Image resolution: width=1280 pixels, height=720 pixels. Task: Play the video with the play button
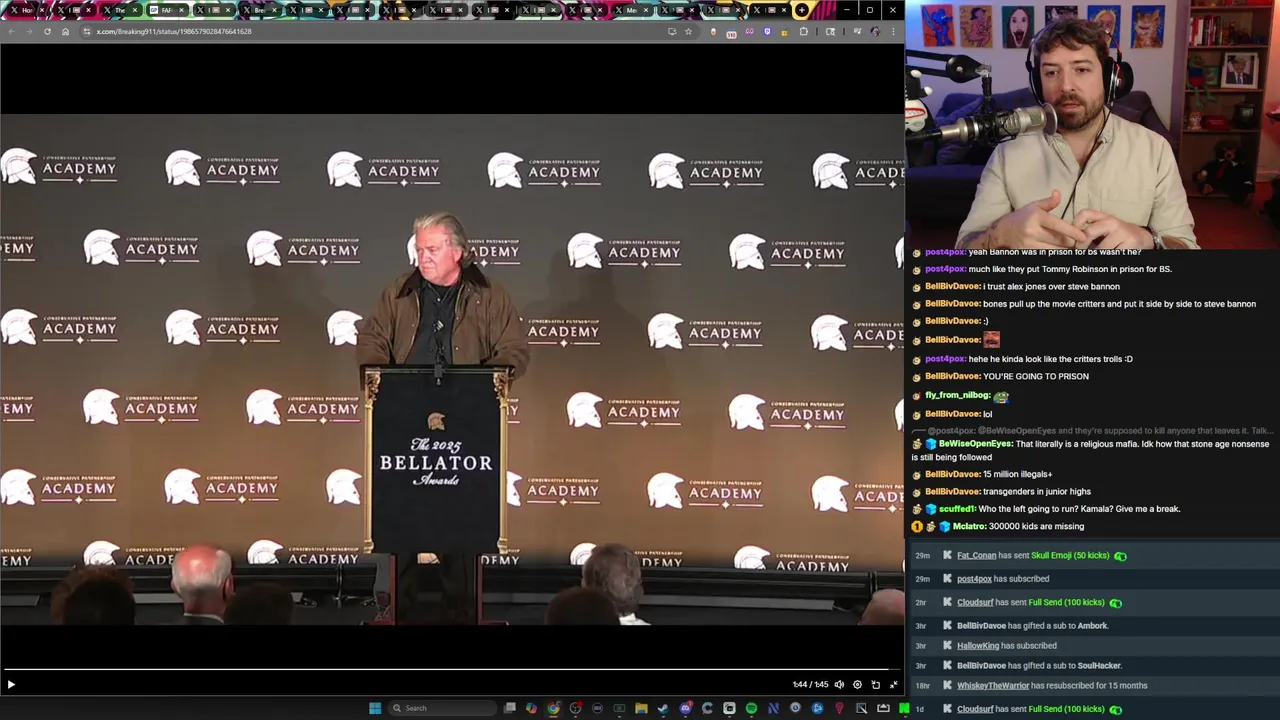11,685
